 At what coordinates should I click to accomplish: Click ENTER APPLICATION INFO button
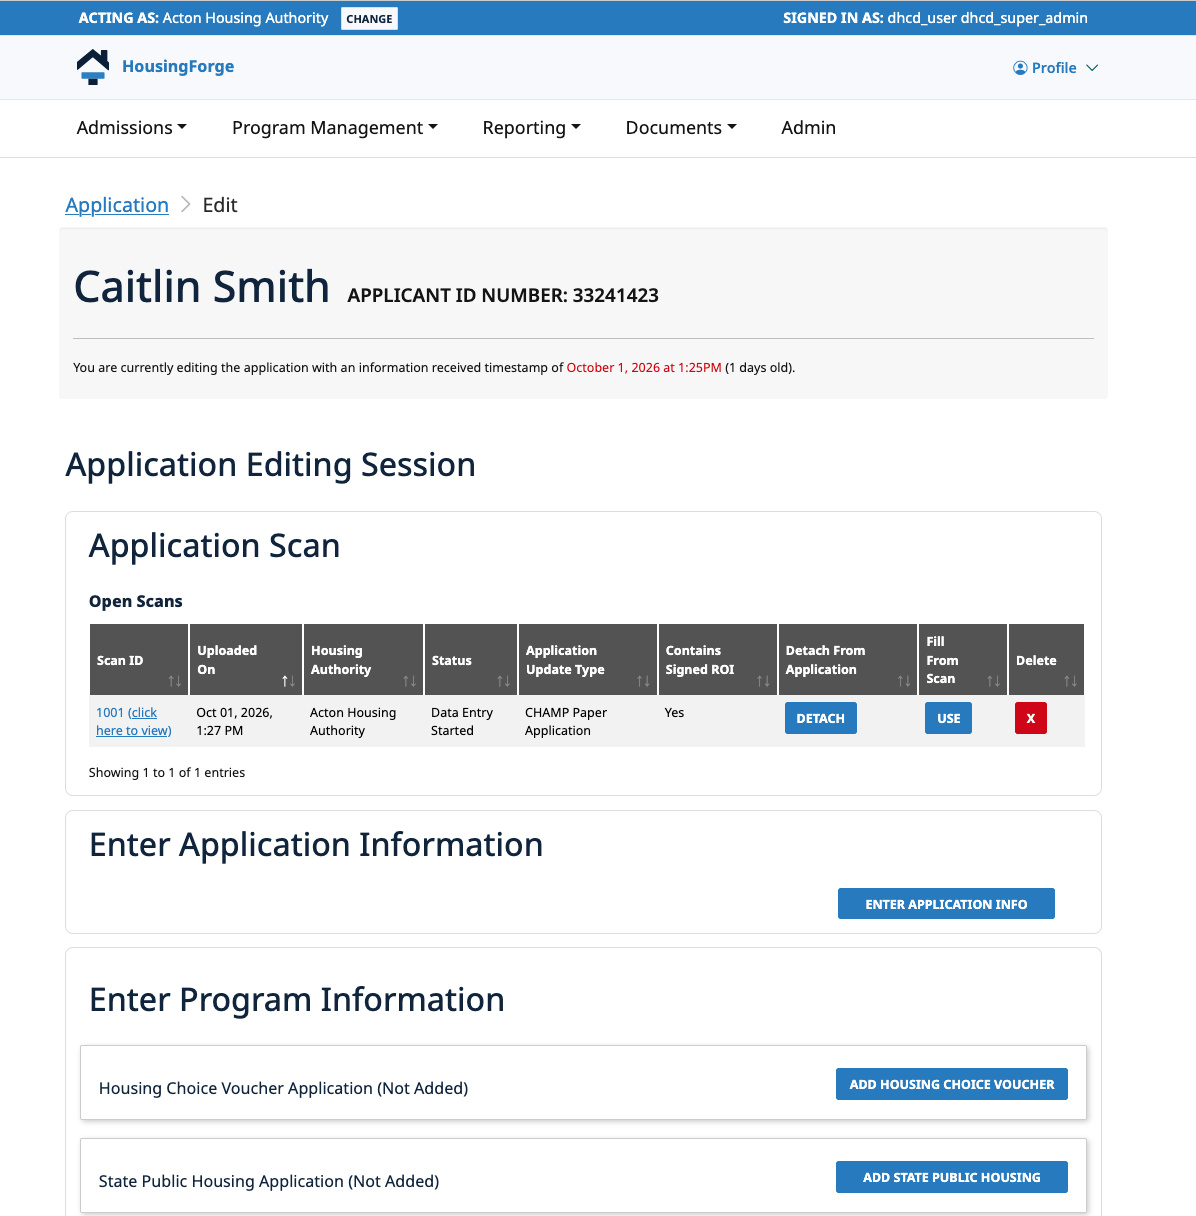coord(946,904)
